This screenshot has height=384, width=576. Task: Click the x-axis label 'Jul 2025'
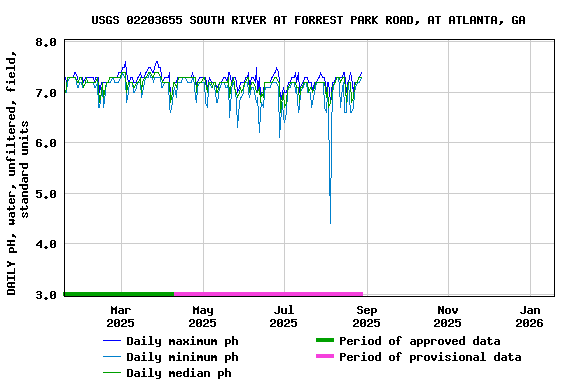pyautogui.click(x=283, y=317)
